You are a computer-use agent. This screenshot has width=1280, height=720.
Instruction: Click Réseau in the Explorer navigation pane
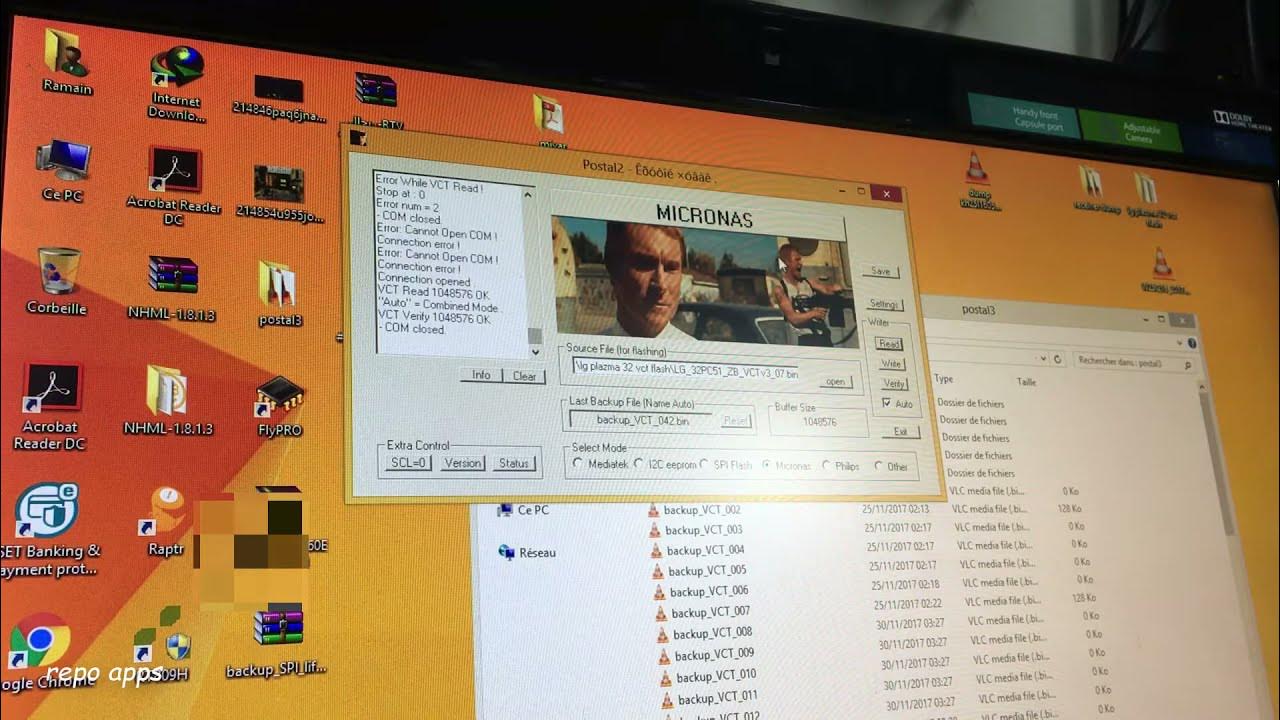[x=528, y=552]
